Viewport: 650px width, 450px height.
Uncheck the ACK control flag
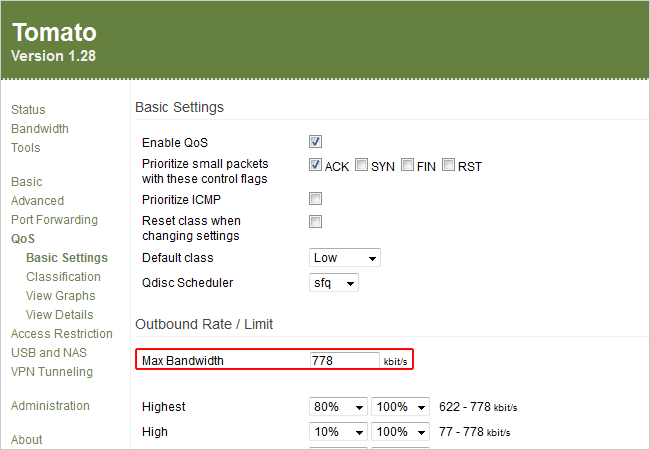point(315,166)
